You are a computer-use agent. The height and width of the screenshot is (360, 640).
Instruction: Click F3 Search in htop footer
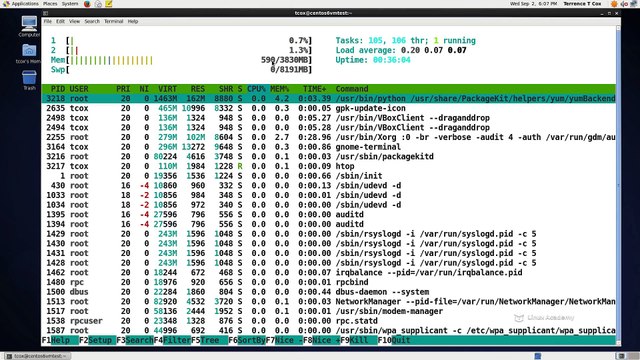pyautogui.click(x=135, y=340)
